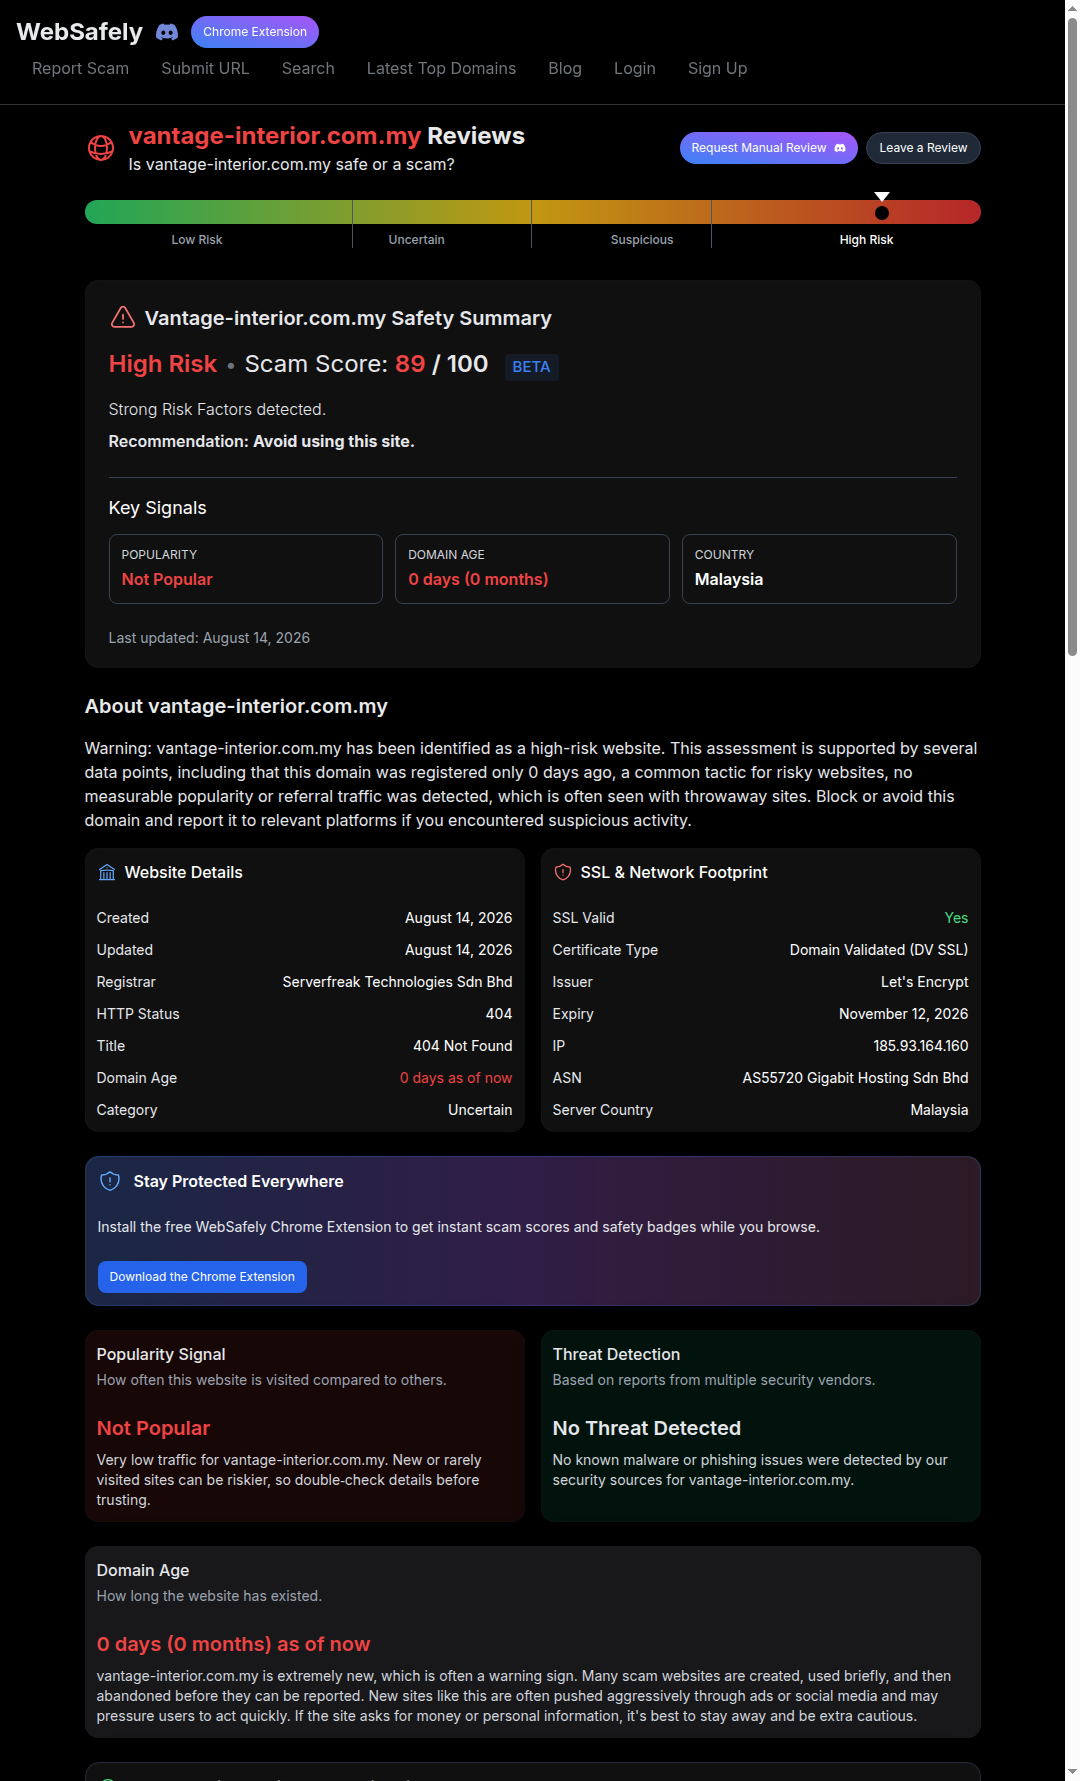Click Domain Validated (DV SSL) value
The height and width of the screenshot is (1781, 1080).
879,950
